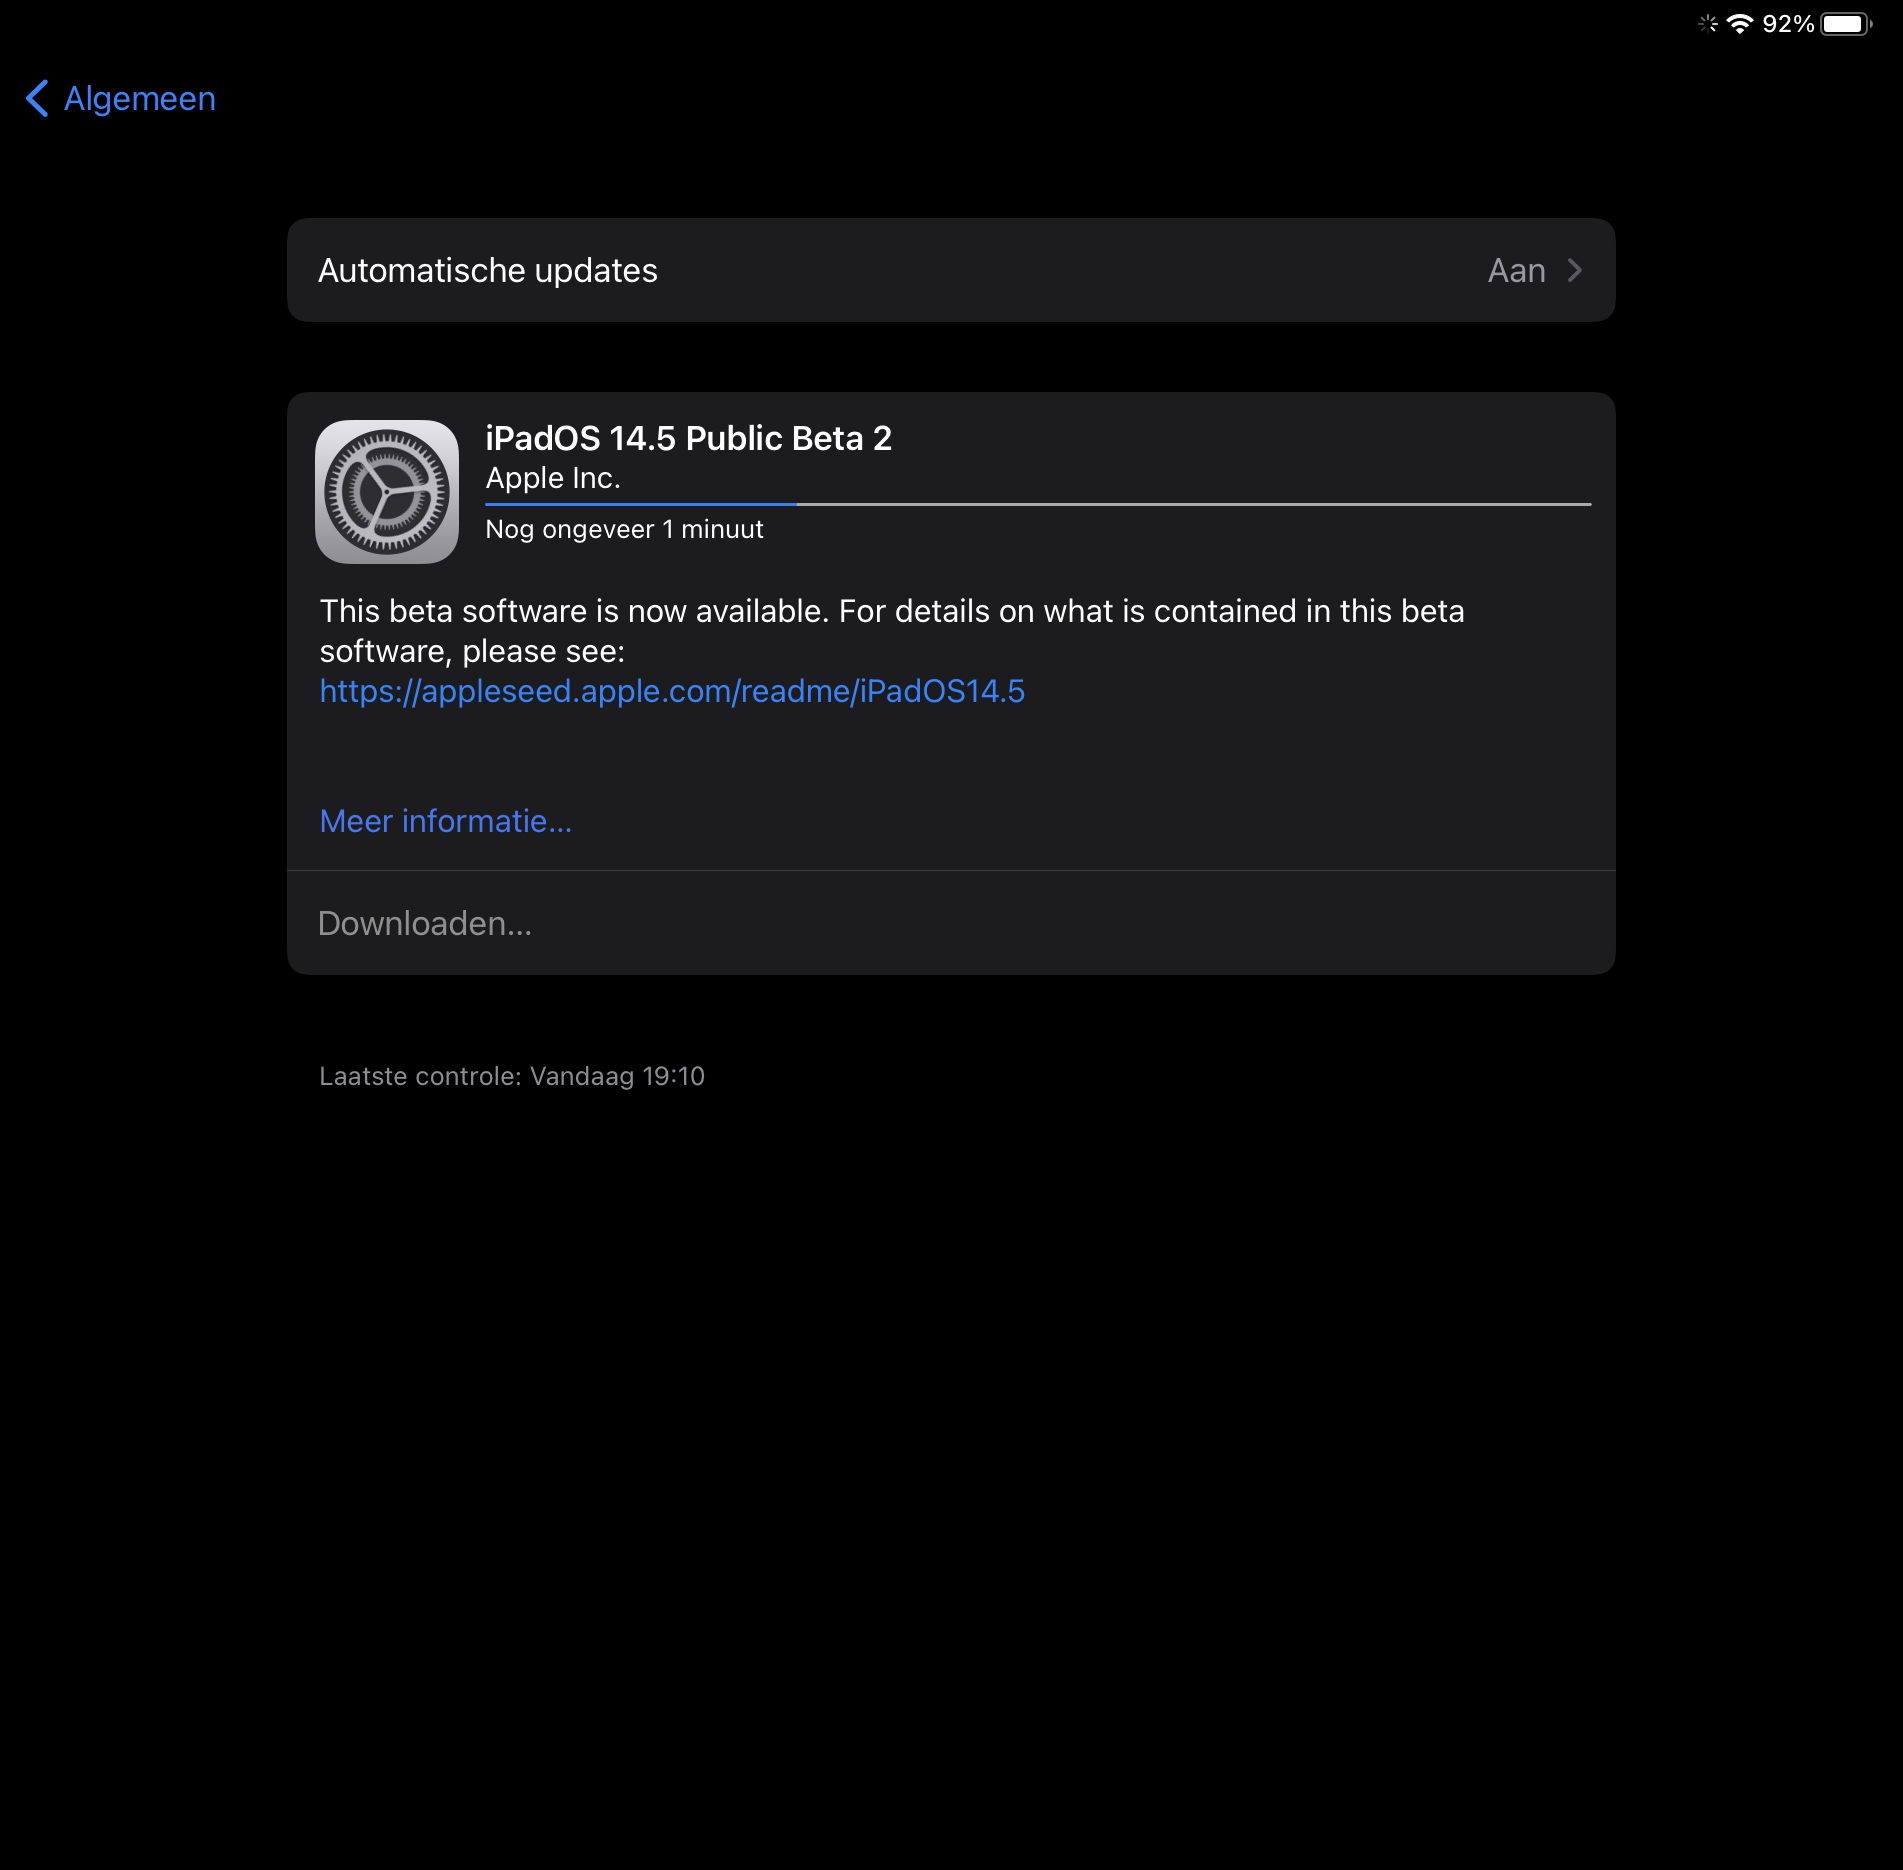Image resolution: width=1903 pixels, height=1870 pixels.
Task: Select the beta software description paragraph
Action: 892,631
